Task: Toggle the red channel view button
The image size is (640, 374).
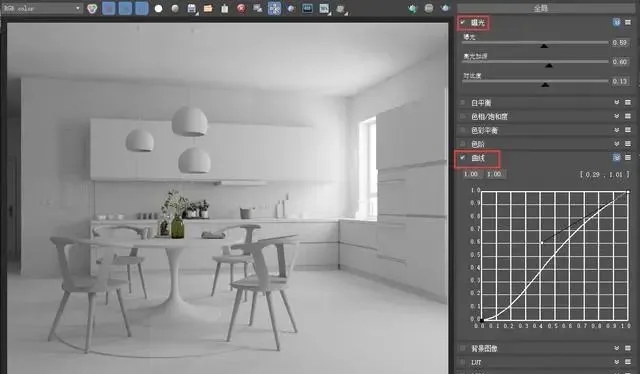Action: pos(109,8)
